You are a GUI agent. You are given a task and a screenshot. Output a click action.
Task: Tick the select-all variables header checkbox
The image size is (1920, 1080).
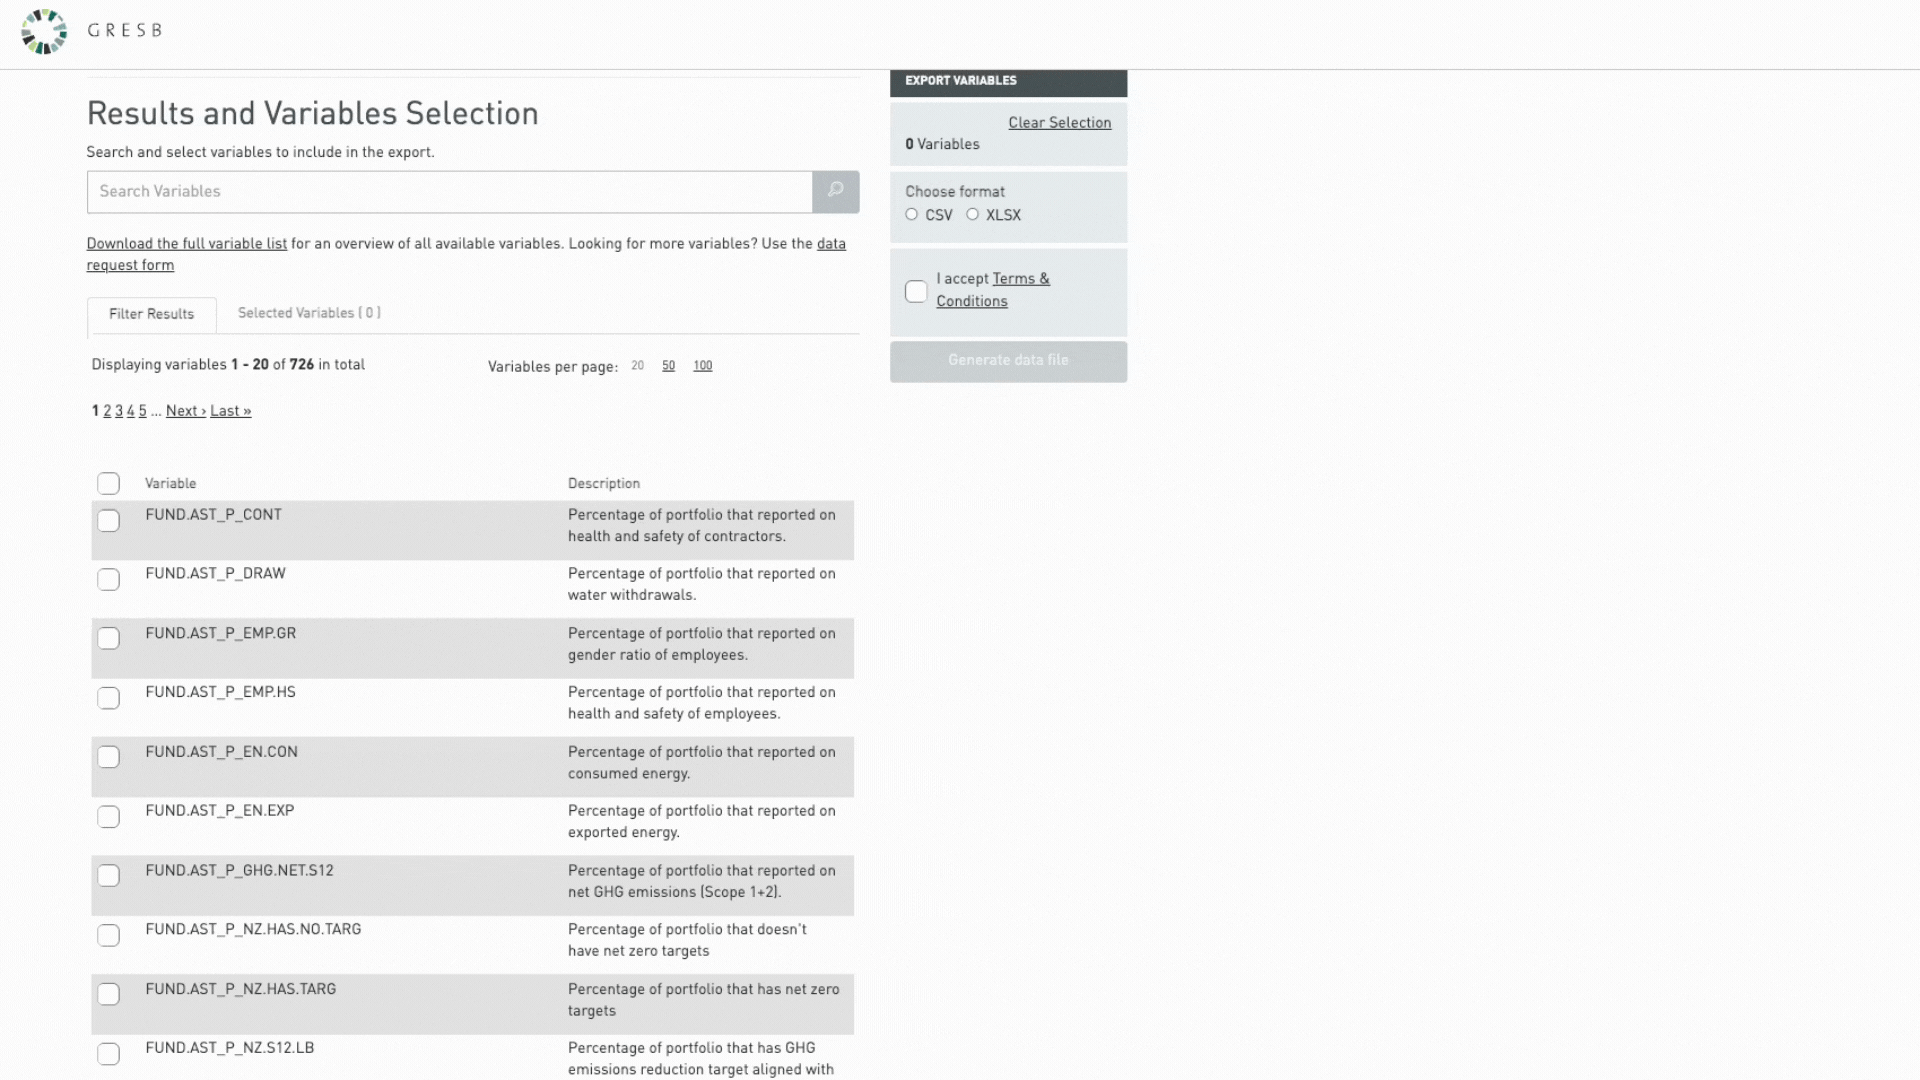[108, 483]
